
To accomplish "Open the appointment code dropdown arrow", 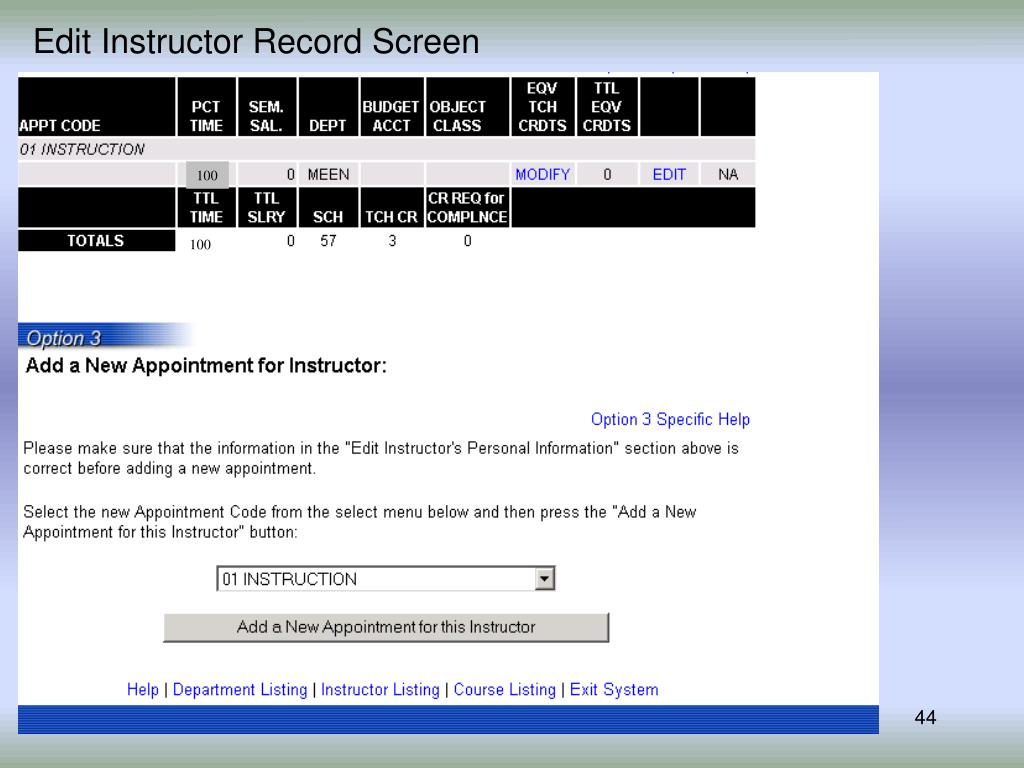I will [x=544, y=579].
